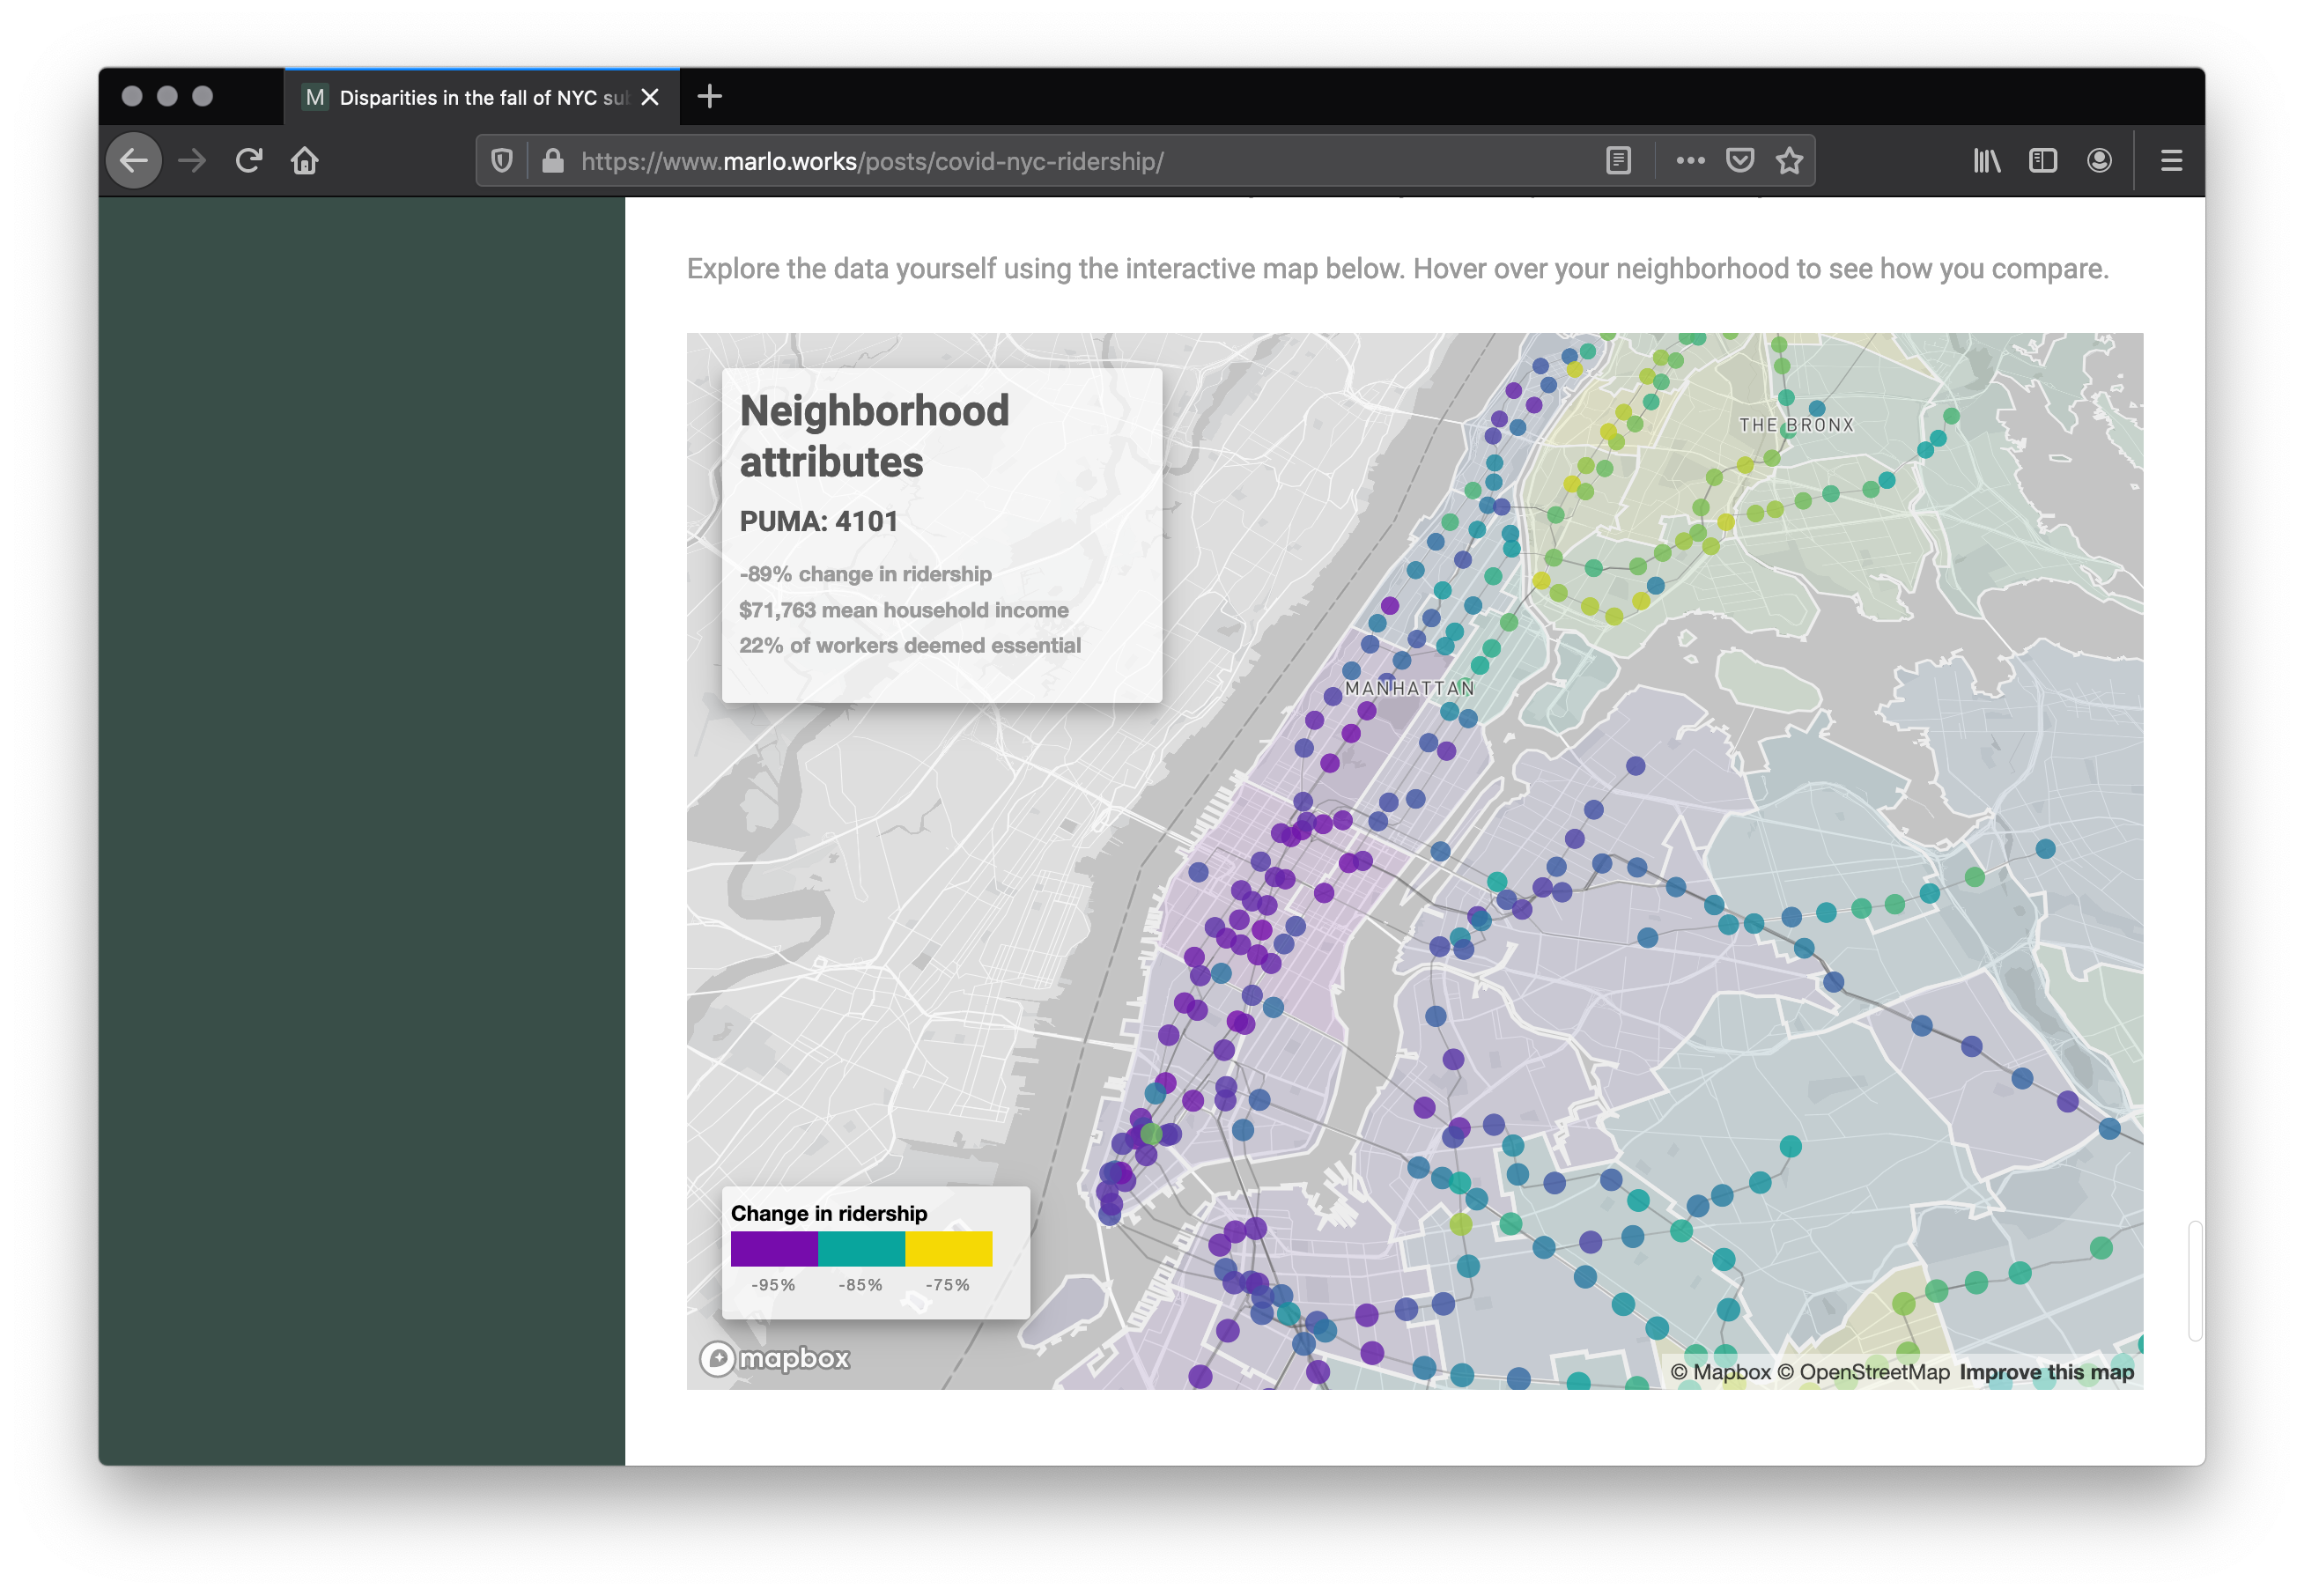
Task: Go back to the previous page
Action: (x=134, y=161)
